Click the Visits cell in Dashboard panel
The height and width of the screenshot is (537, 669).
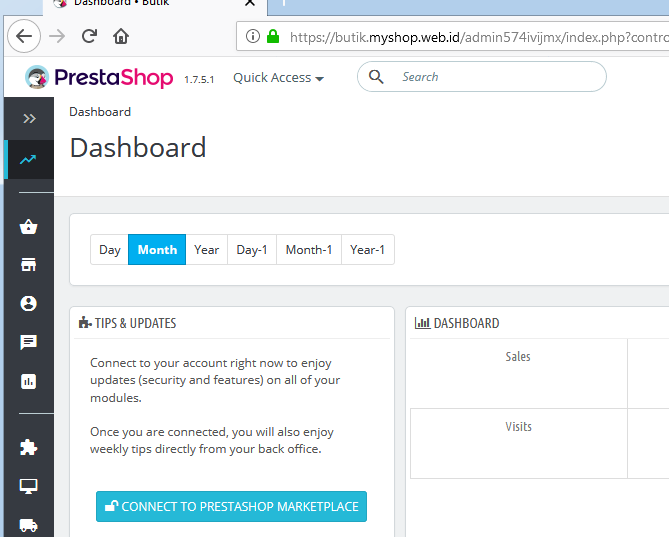pos(518,443)
